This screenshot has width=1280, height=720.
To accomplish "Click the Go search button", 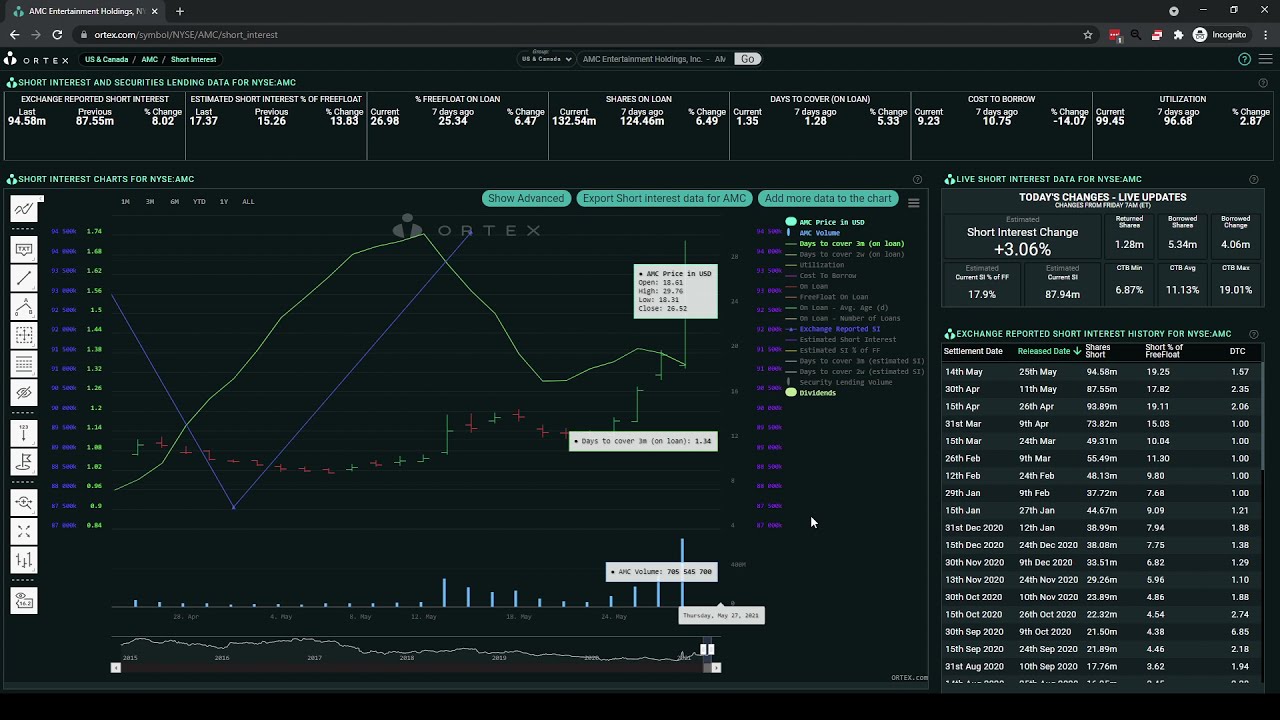I will coord(747,59).
